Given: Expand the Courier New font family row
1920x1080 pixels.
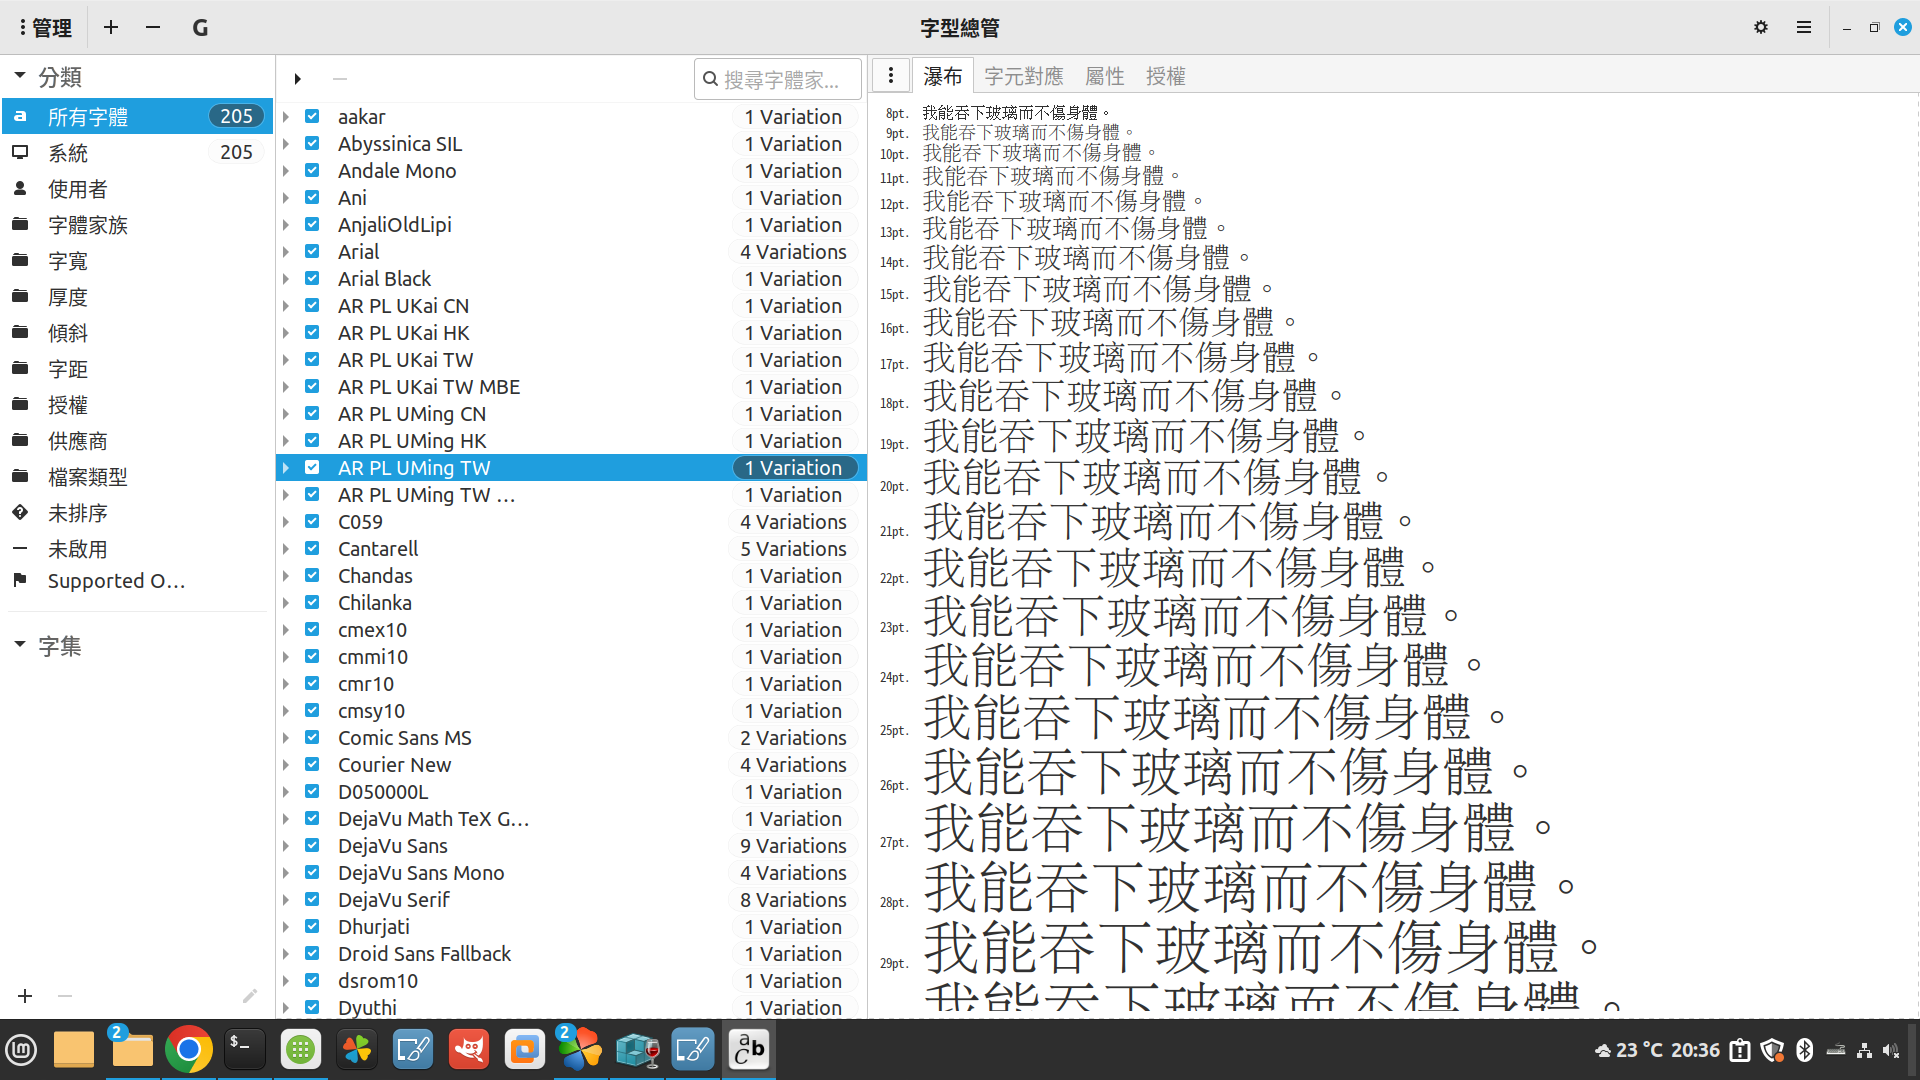Looking at the screenshot, I should point(286,765).
